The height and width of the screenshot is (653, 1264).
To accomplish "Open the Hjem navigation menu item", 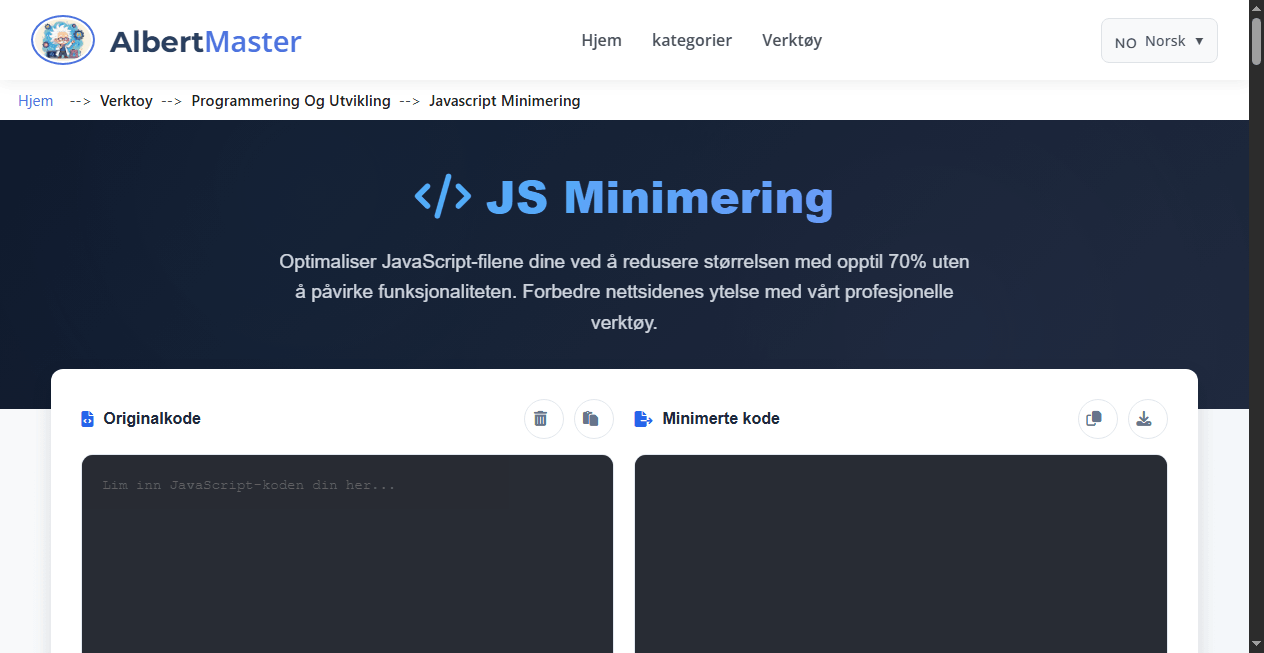I will click(601, 40).
